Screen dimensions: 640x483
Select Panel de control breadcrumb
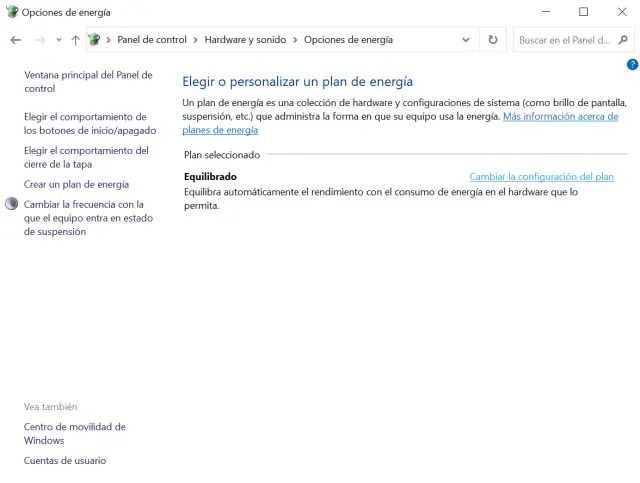coord(152,40)
